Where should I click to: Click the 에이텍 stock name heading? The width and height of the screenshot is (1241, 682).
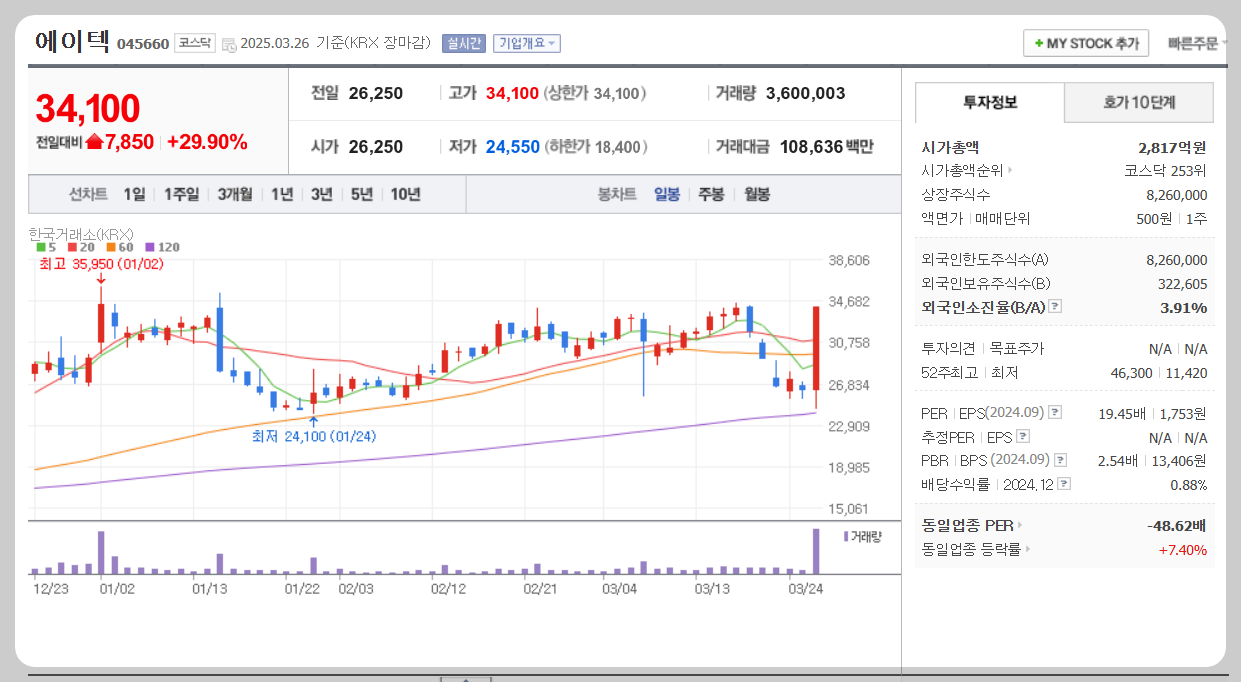tap(73, 41)
